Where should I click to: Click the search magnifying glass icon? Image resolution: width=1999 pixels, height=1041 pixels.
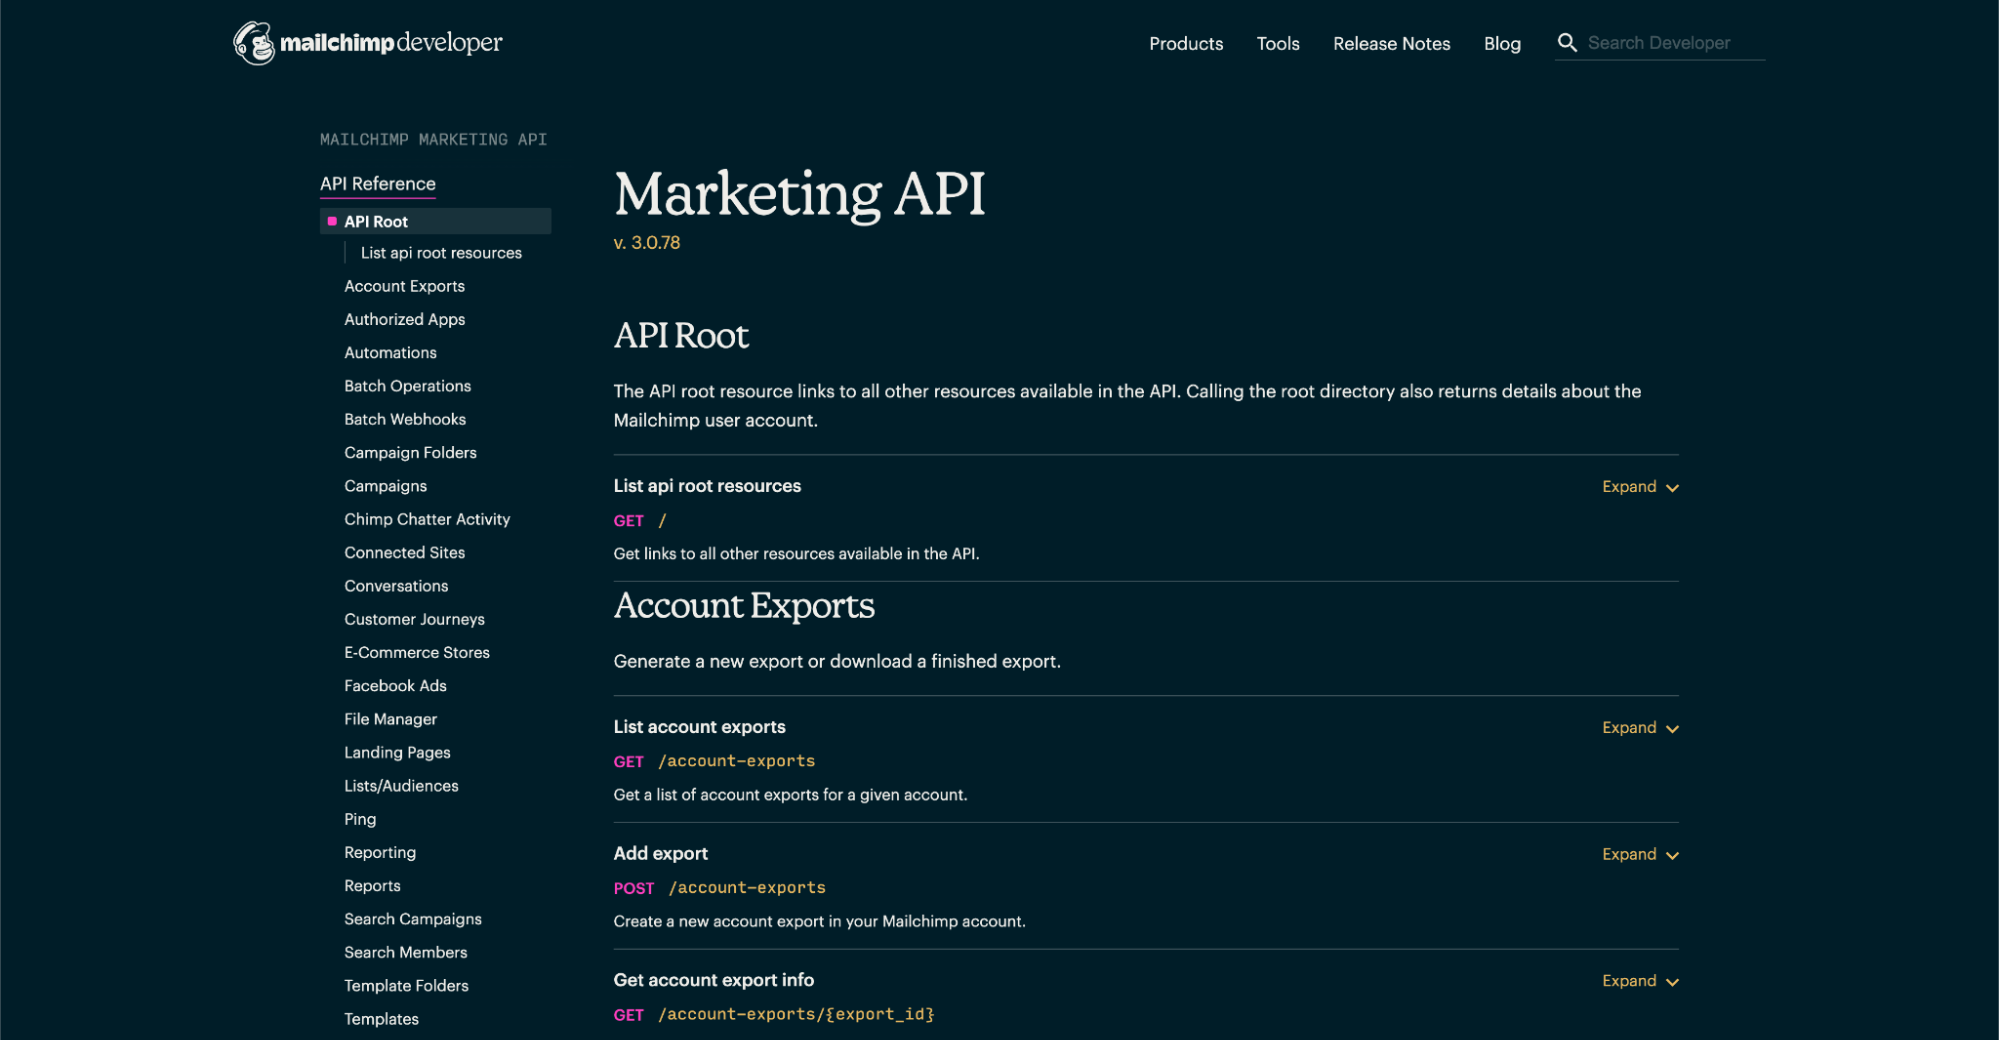pyautogui.click(x=1567, y=42)
